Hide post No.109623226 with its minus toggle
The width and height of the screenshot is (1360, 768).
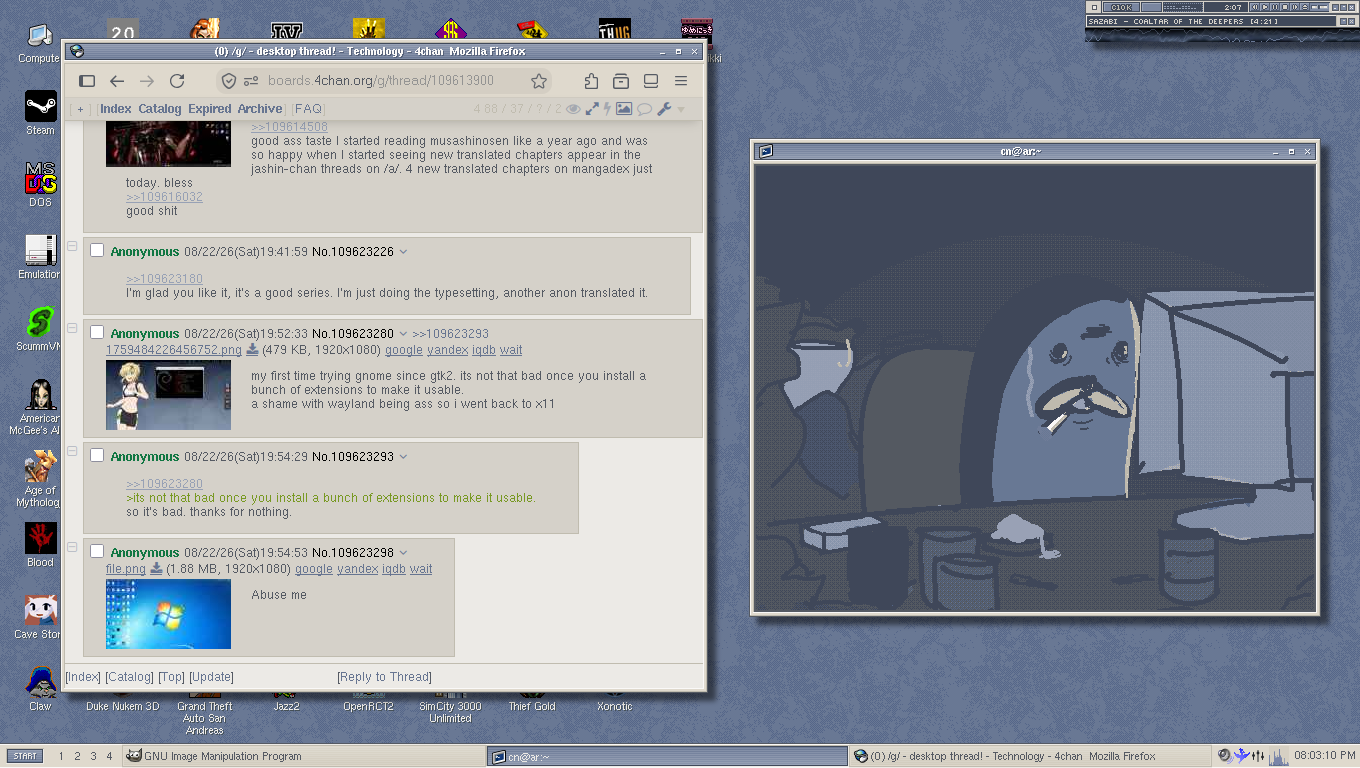(x=72, y=246)
